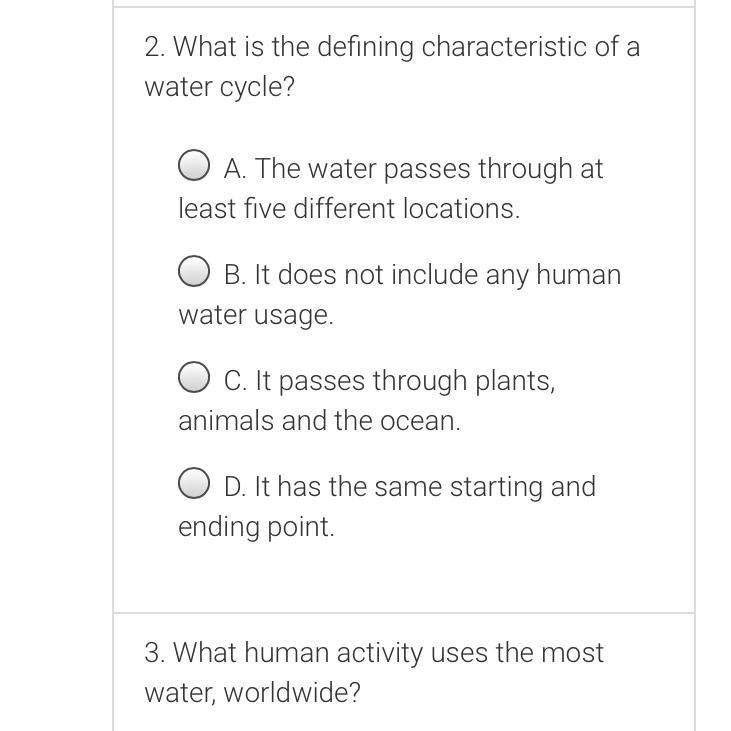The width and height of the screenshot is (731, 731).
Task: Click the question number '2.'
Action: tap(155, 47)
